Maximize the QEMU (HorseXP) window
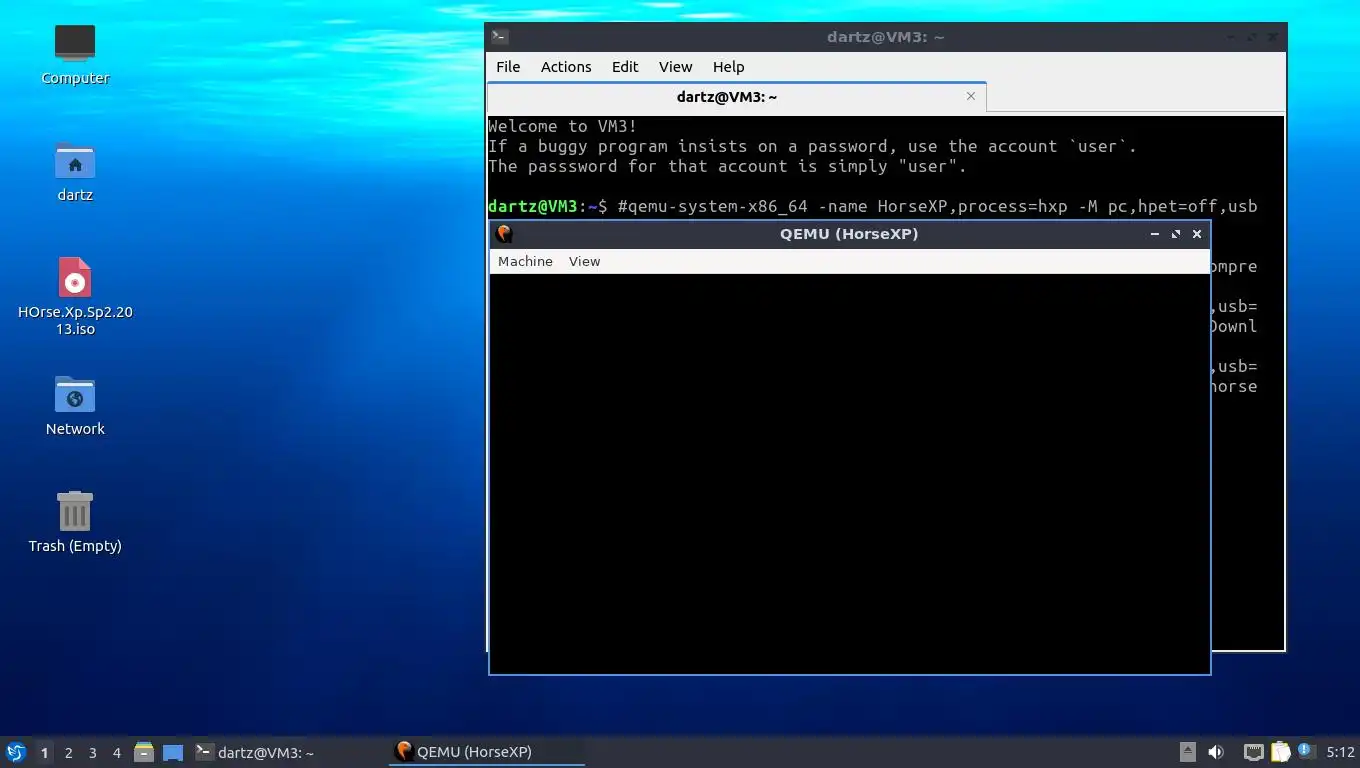Viewport: 1360px width, 768px height. (1176, 234)
